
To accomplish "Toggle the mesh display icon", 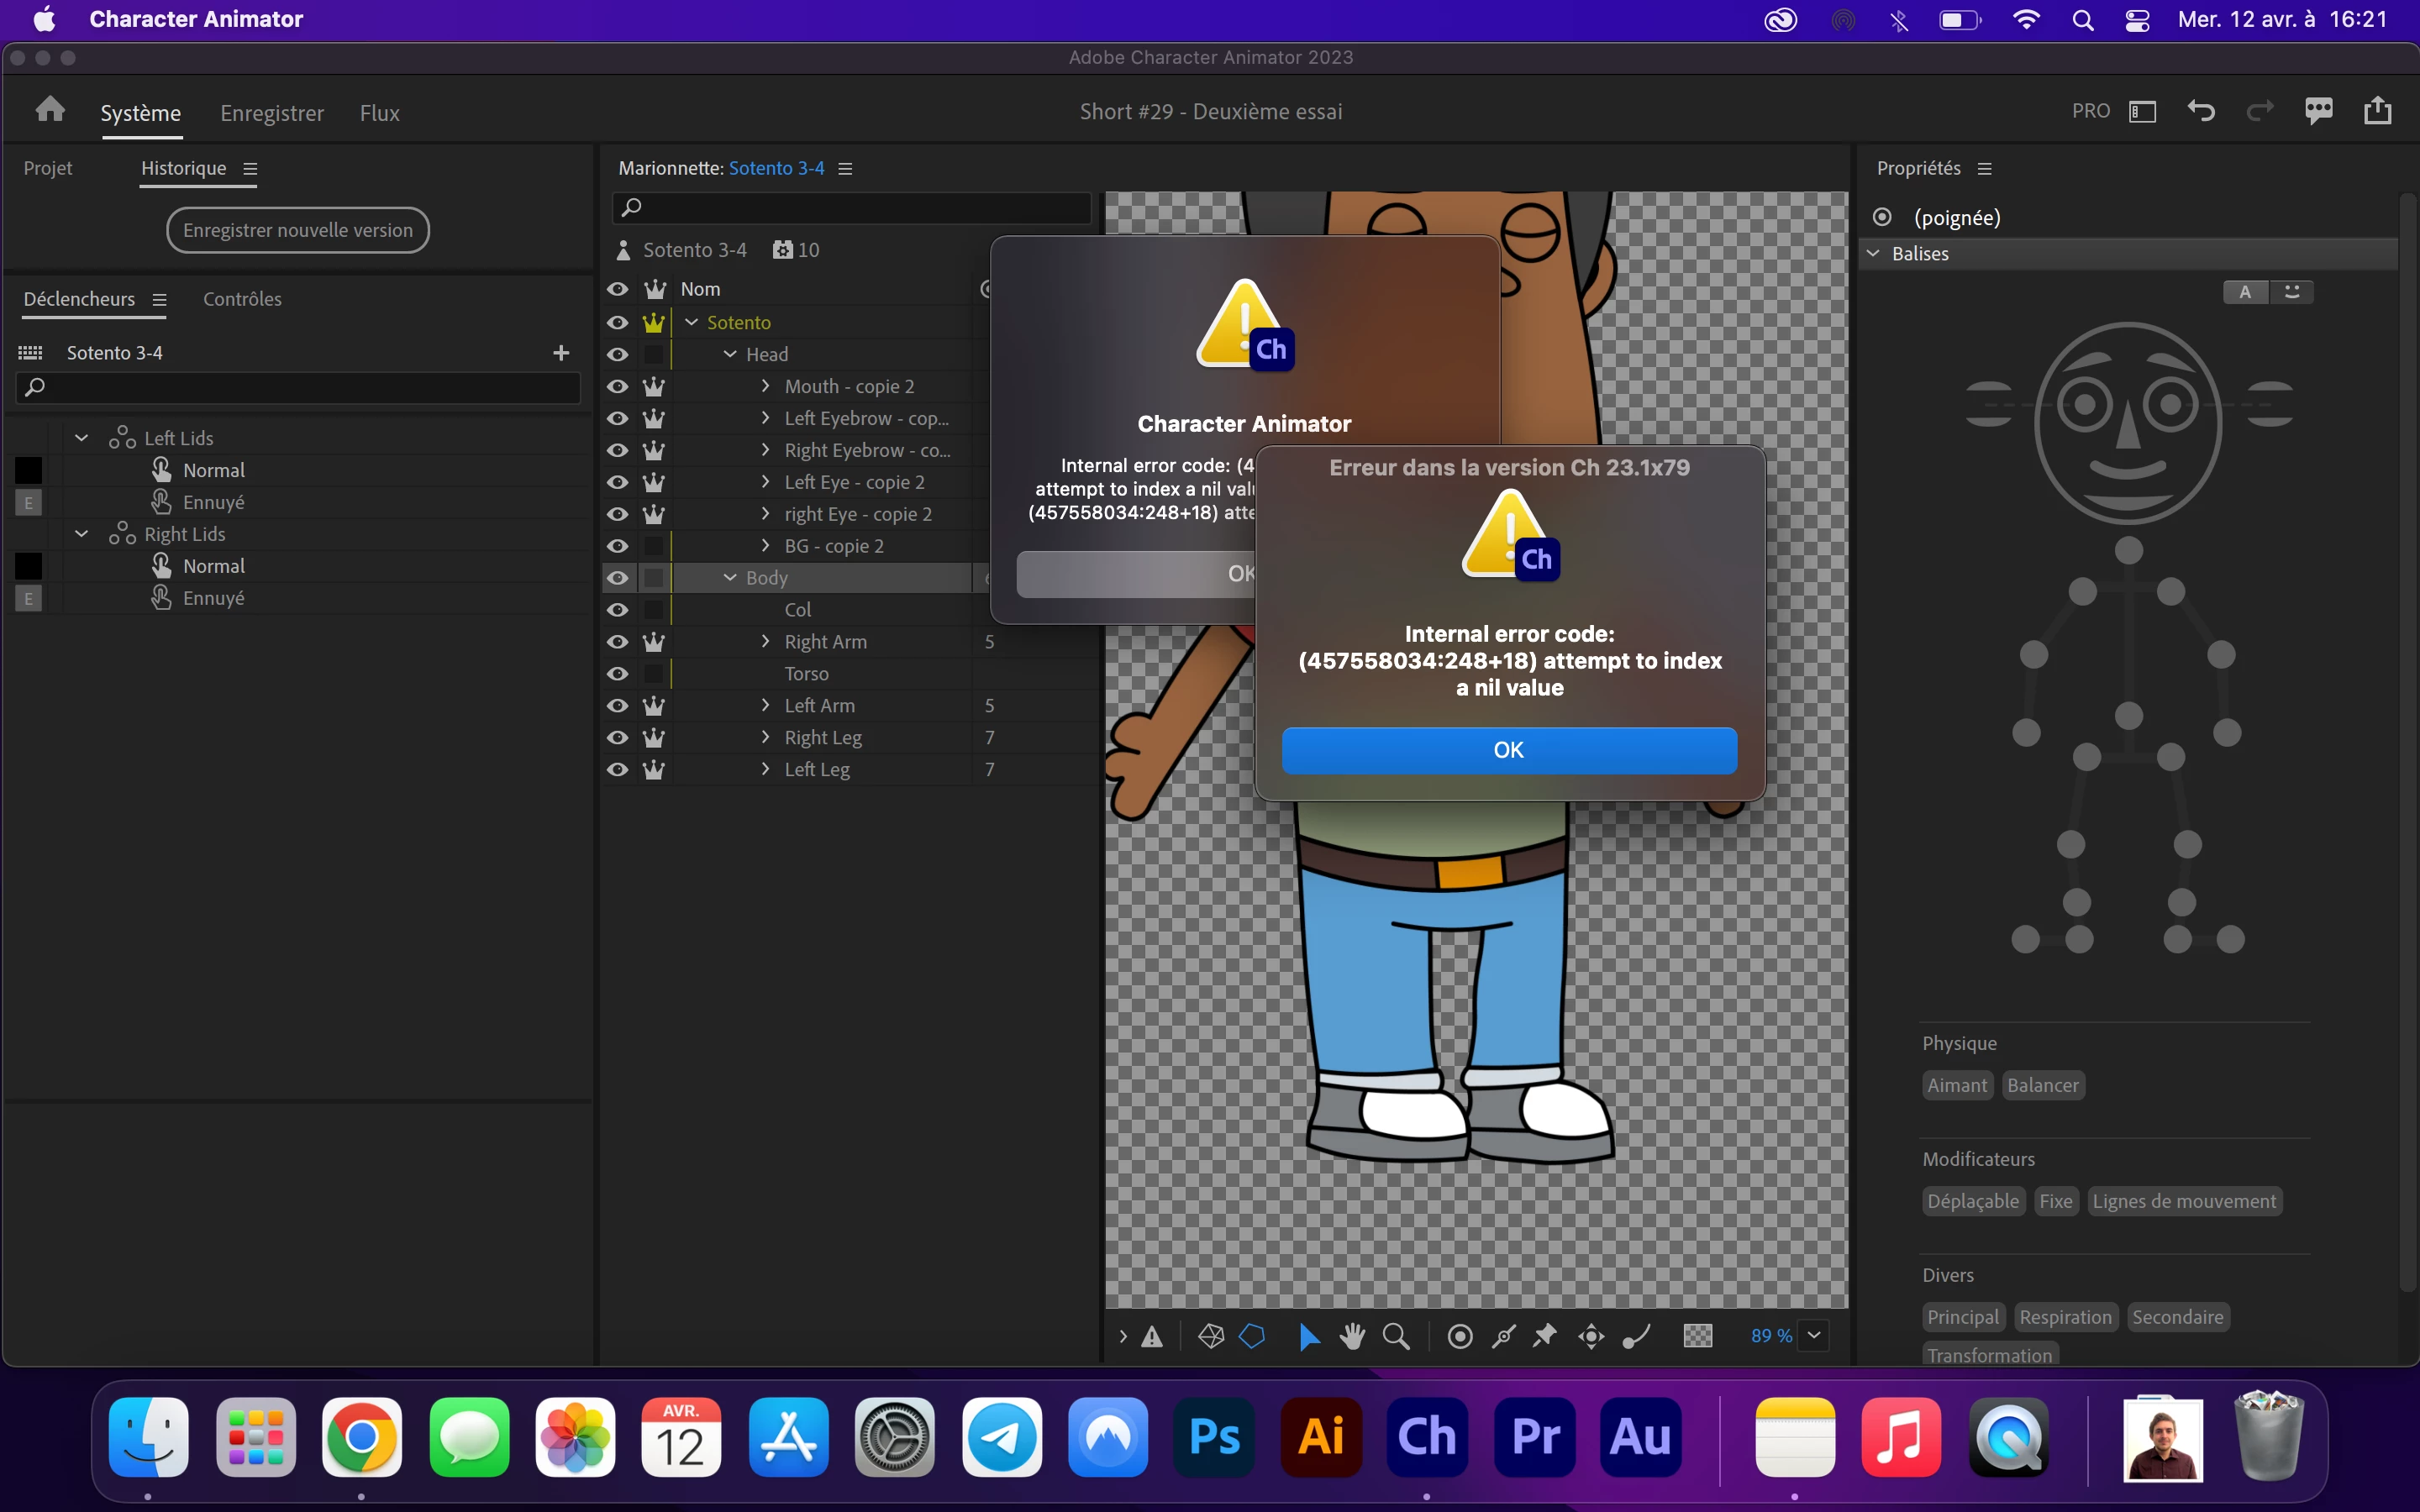I will pos(1210,1336).
